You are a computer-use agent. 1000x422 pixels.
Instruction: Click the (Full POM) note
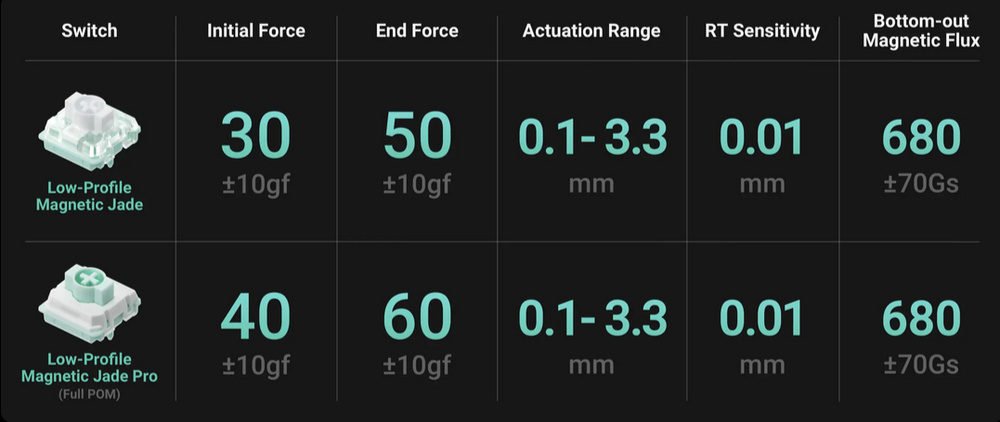(x=89, y=392)
